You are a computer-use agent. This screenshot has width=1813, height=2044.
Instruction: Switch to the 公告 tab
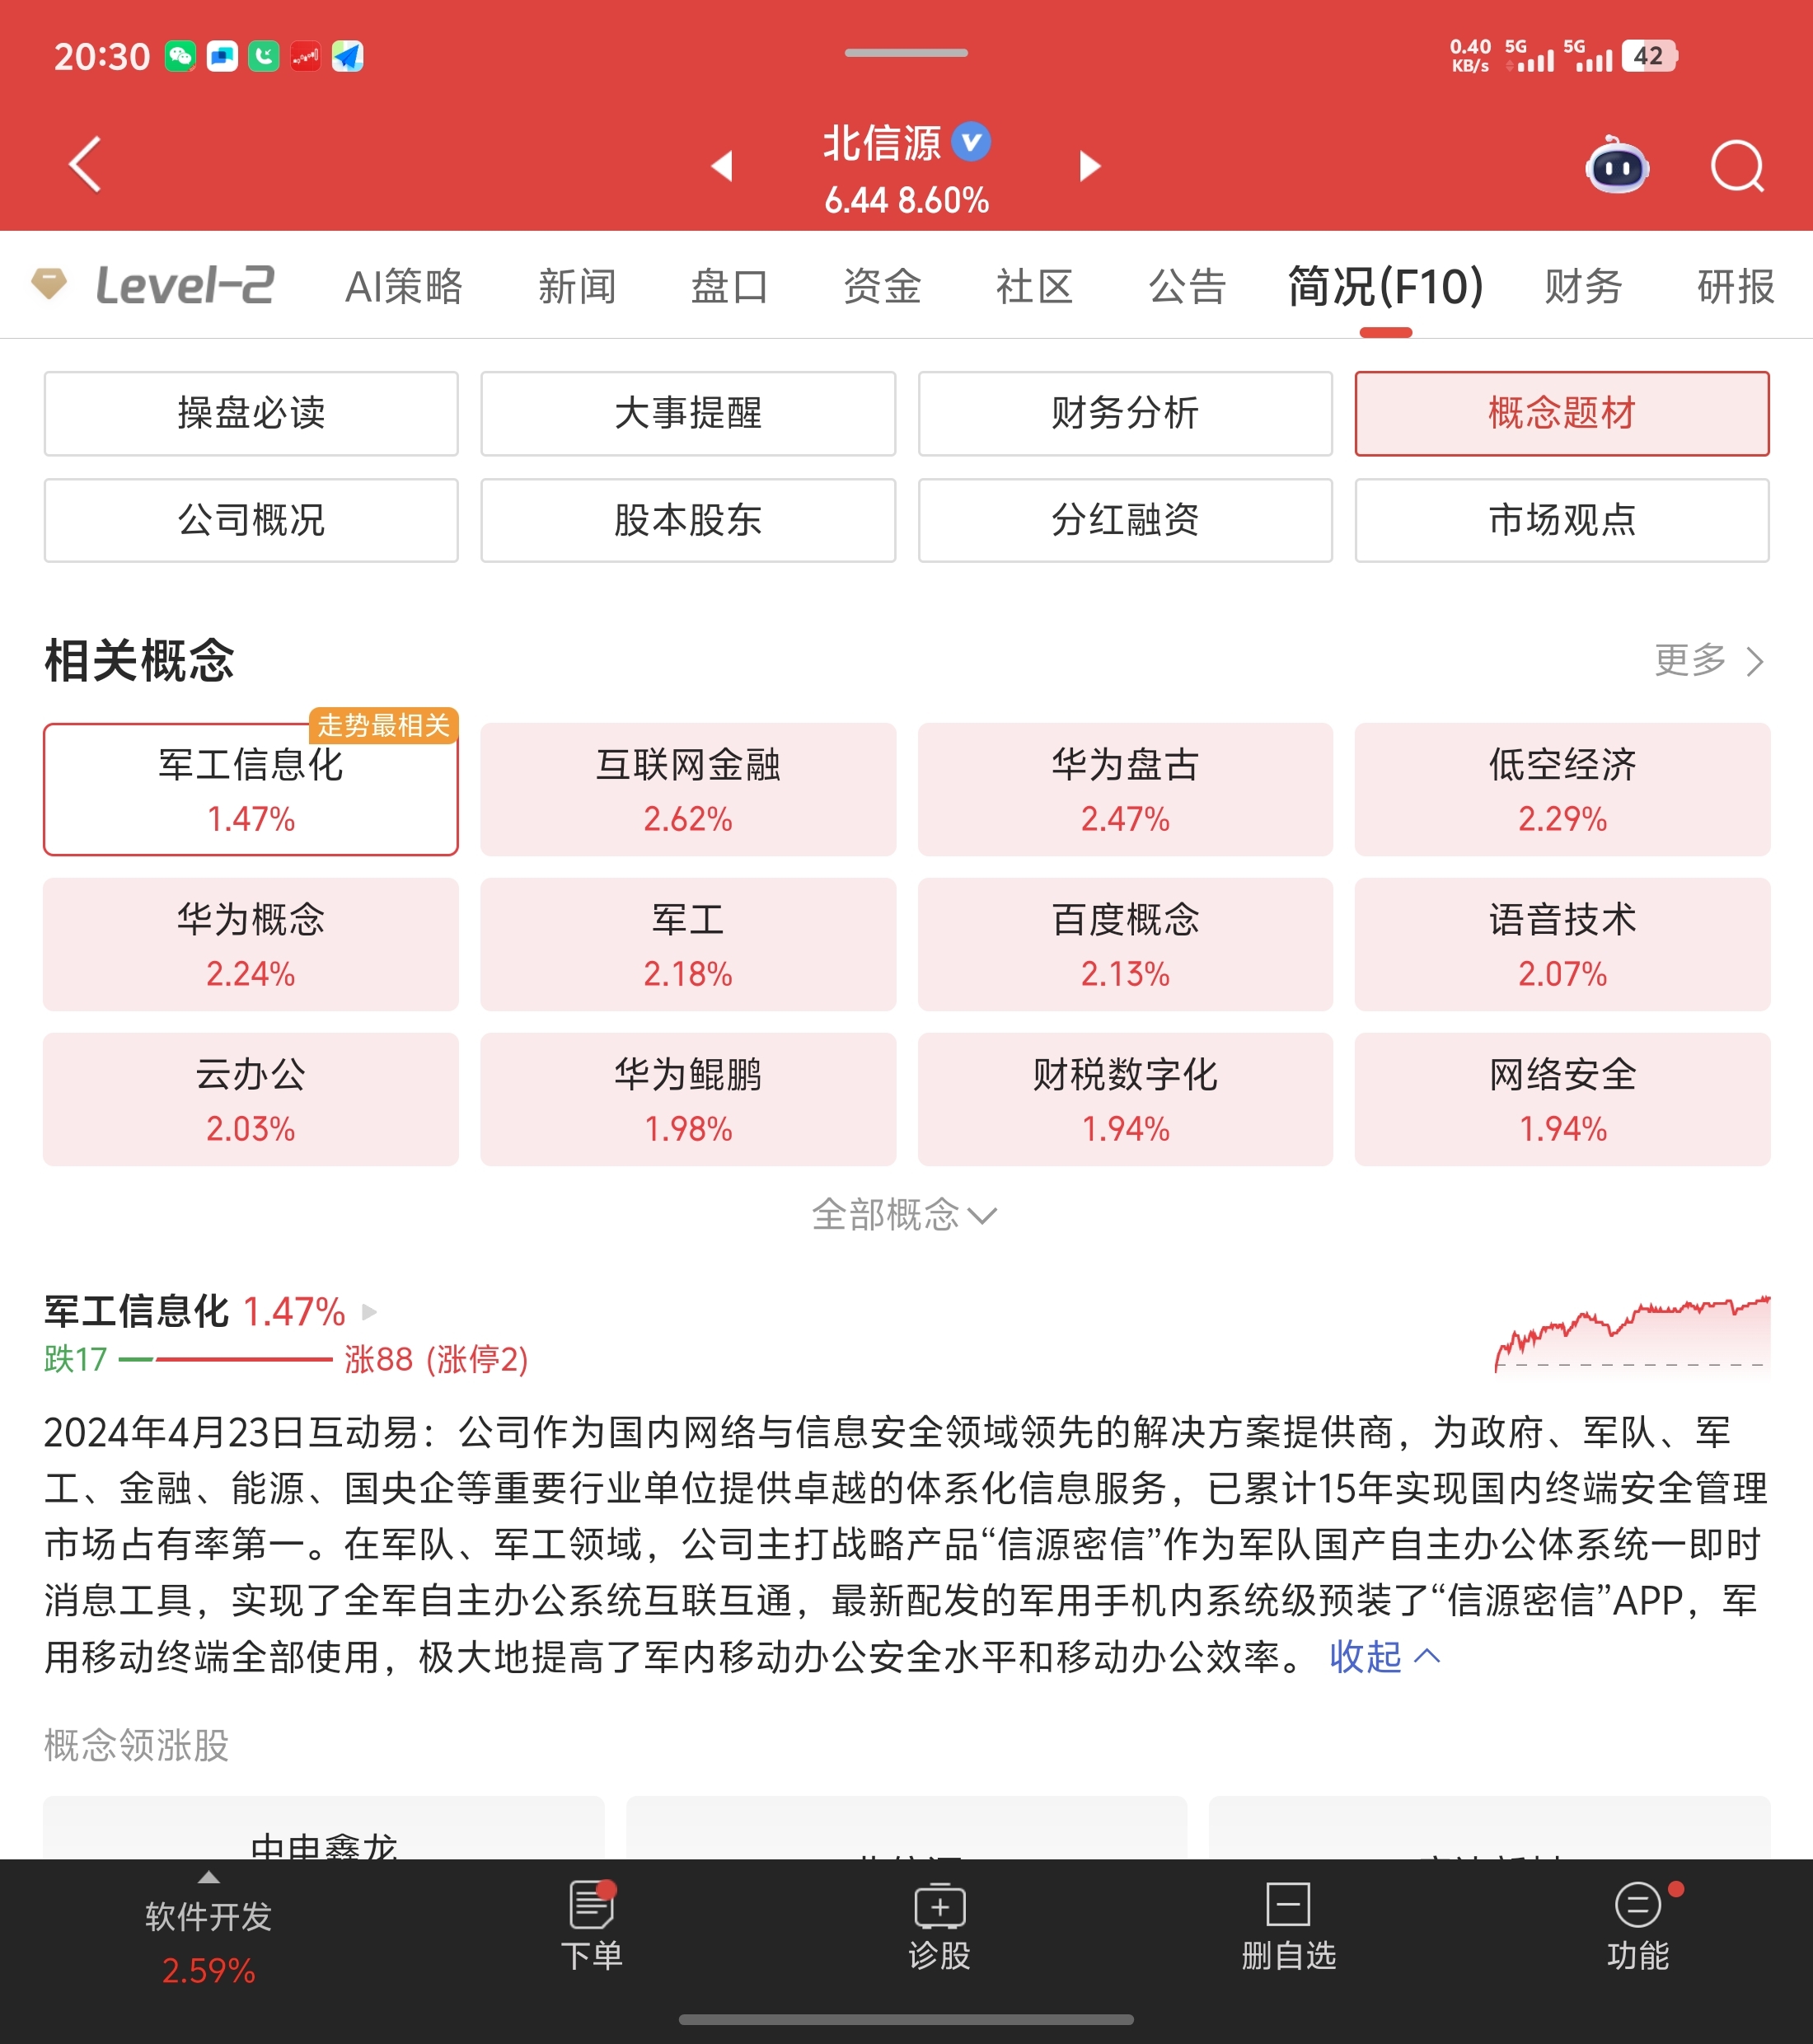point(1188,286)
